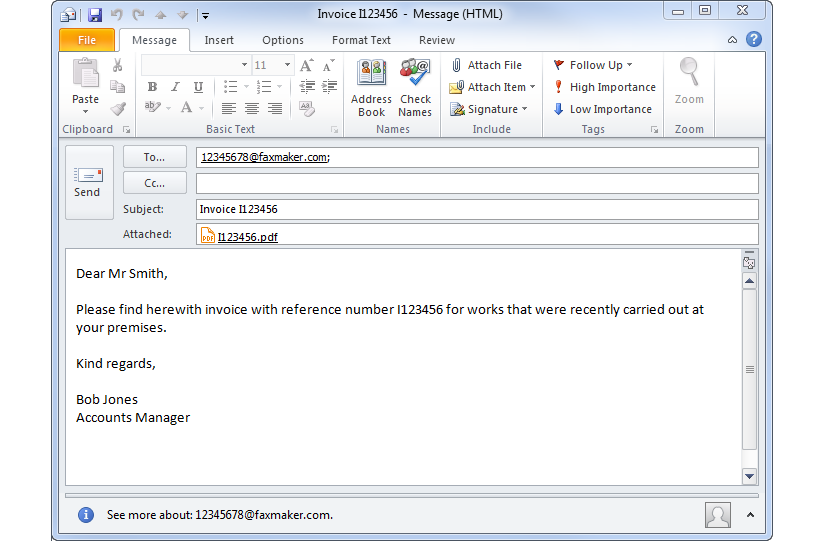
Task: Increase the paragraph indent
Action: pyautogui.click(x=329, y=86)
